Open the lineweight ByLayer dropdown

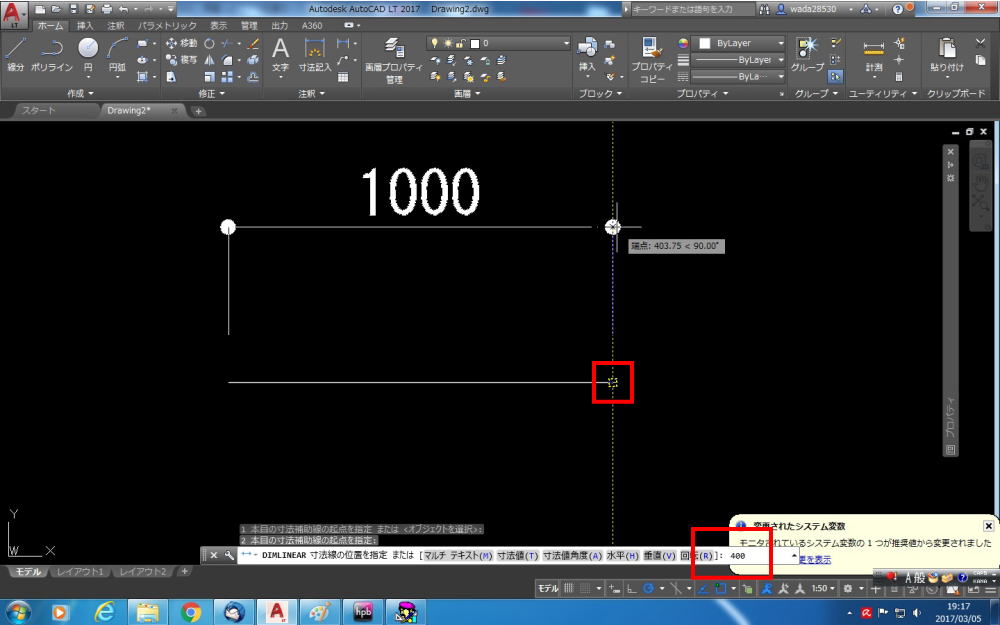(738, 60)
